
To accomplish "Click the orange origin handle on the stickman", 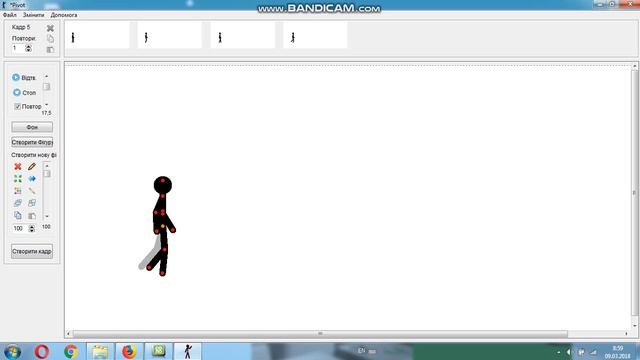I will pyautogui.click(x=162, y=226).
